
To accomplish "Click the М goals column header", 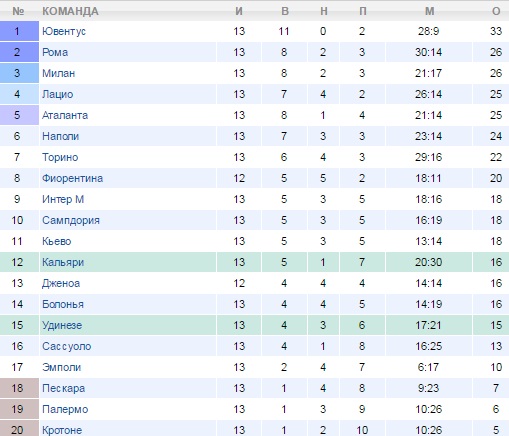I will 430,11.
